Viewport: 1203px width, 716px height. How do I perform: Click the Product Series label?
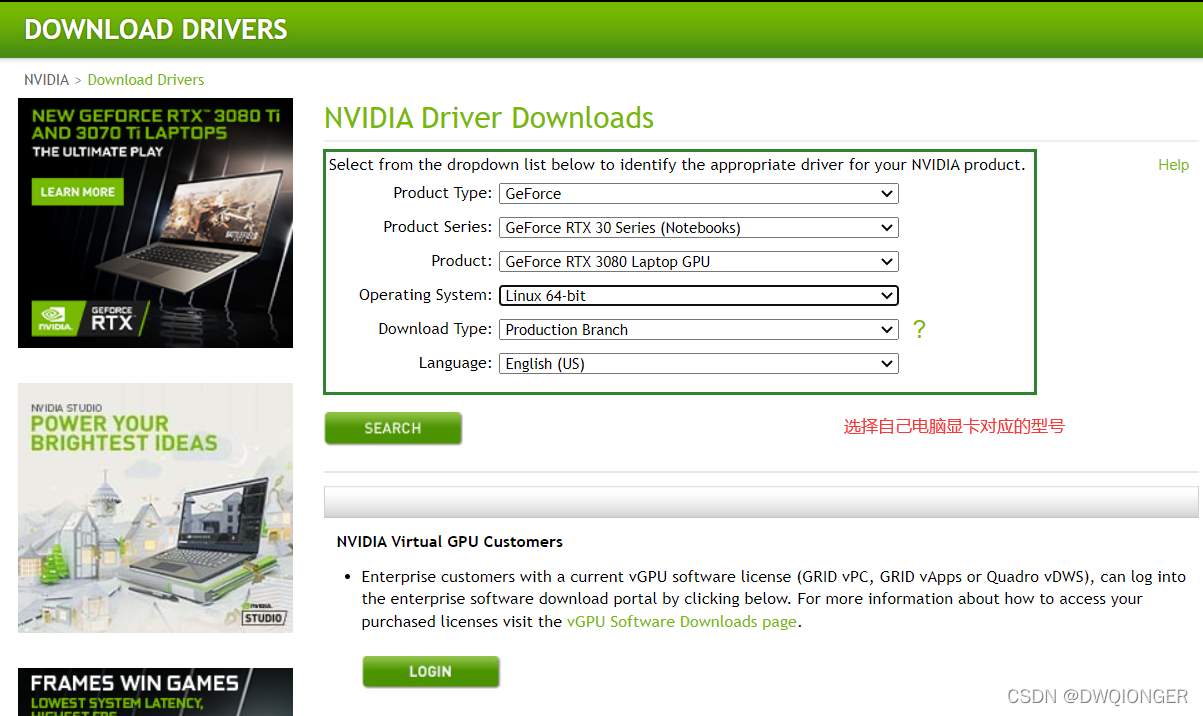pos(438,227)
